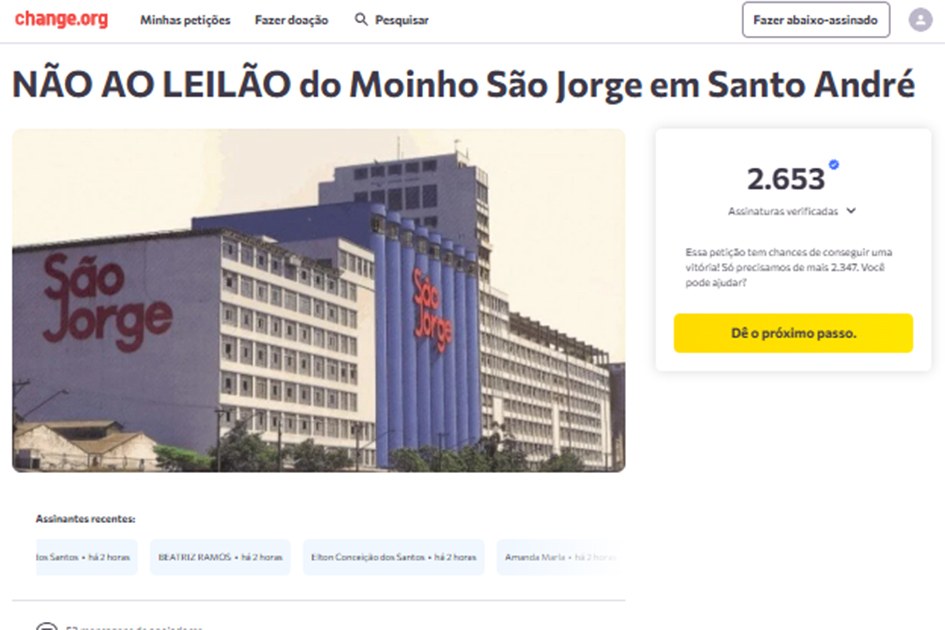Select the Amanda Maria signer chip
The height and width of the screenshot is (630, 945).
point(559,557)
